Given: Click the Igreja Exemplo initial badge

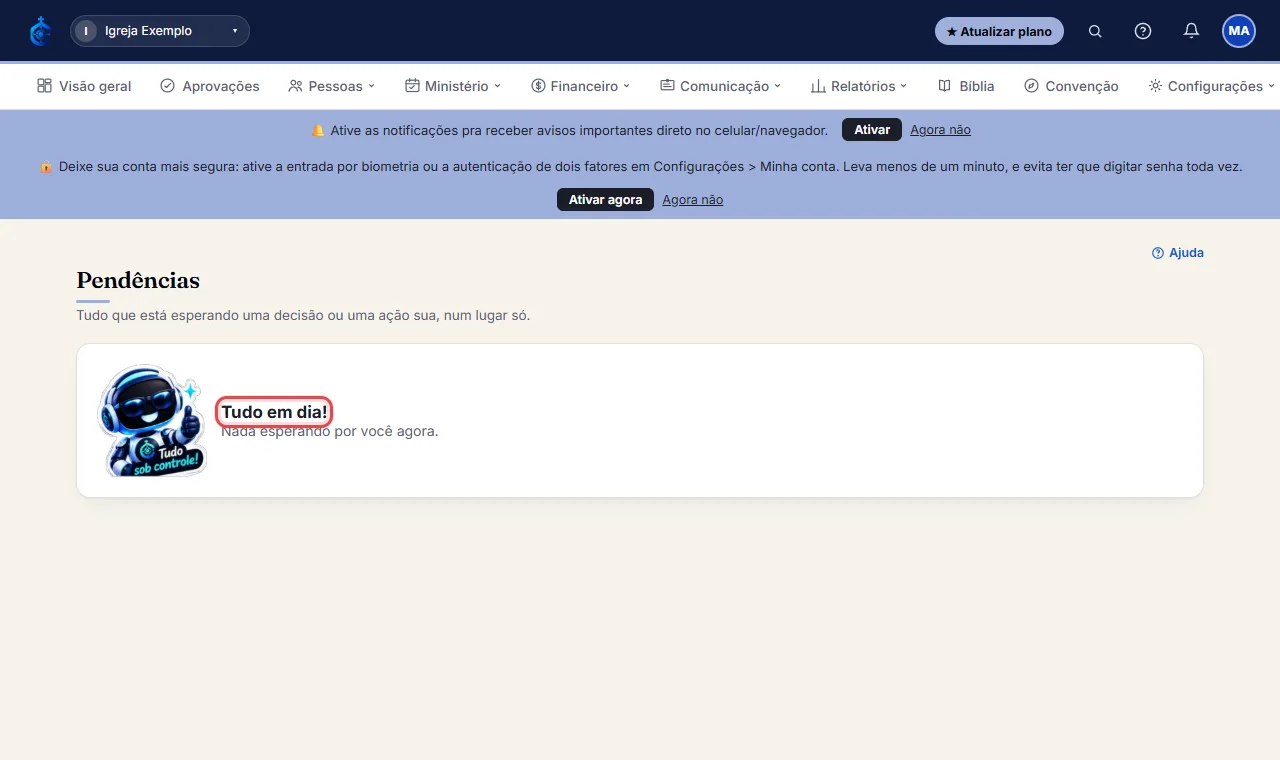Looking at the screenshot, I should [87, 31].
